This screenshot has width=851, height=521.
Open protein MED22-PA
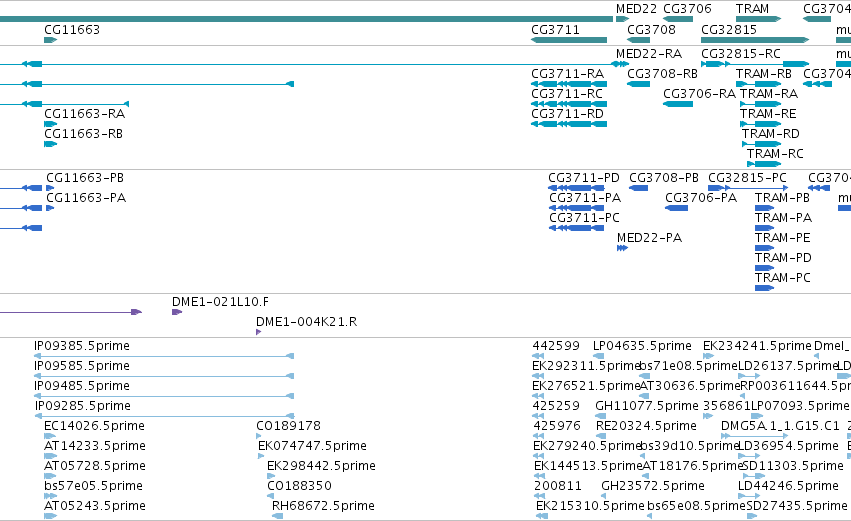[649, 238]
